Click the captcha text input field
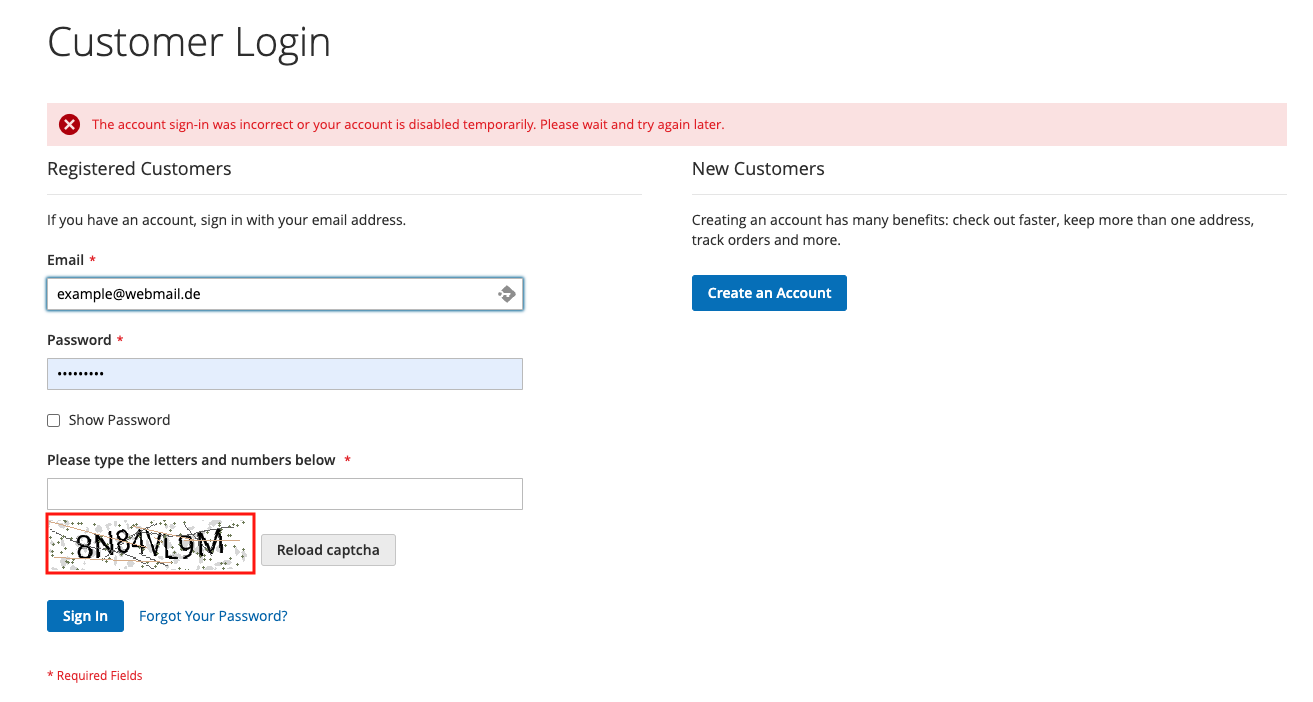 pyautogui.click(x=285, y=494)
